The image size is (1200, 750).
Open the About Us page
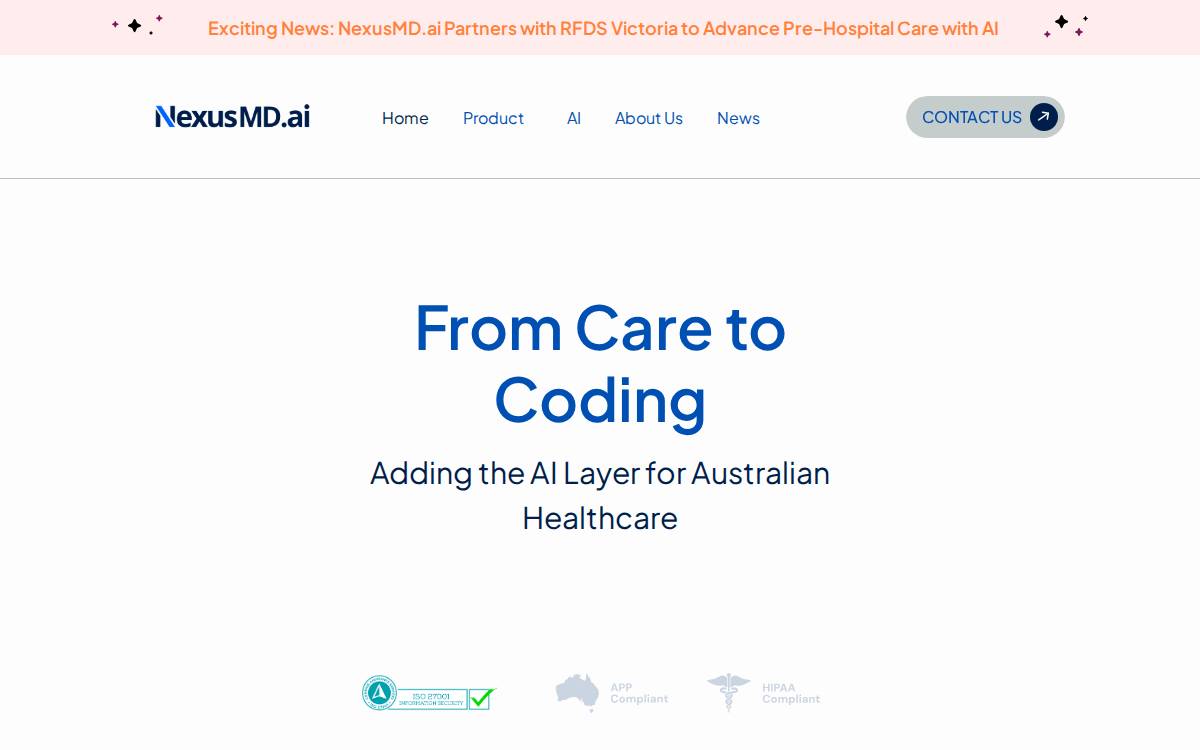point(649,118)
